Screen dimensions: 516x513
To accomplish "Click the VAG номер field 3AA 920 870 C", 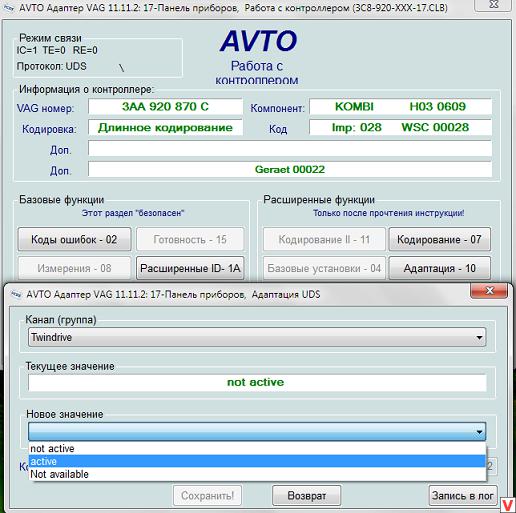I will (x=165, y=107).
